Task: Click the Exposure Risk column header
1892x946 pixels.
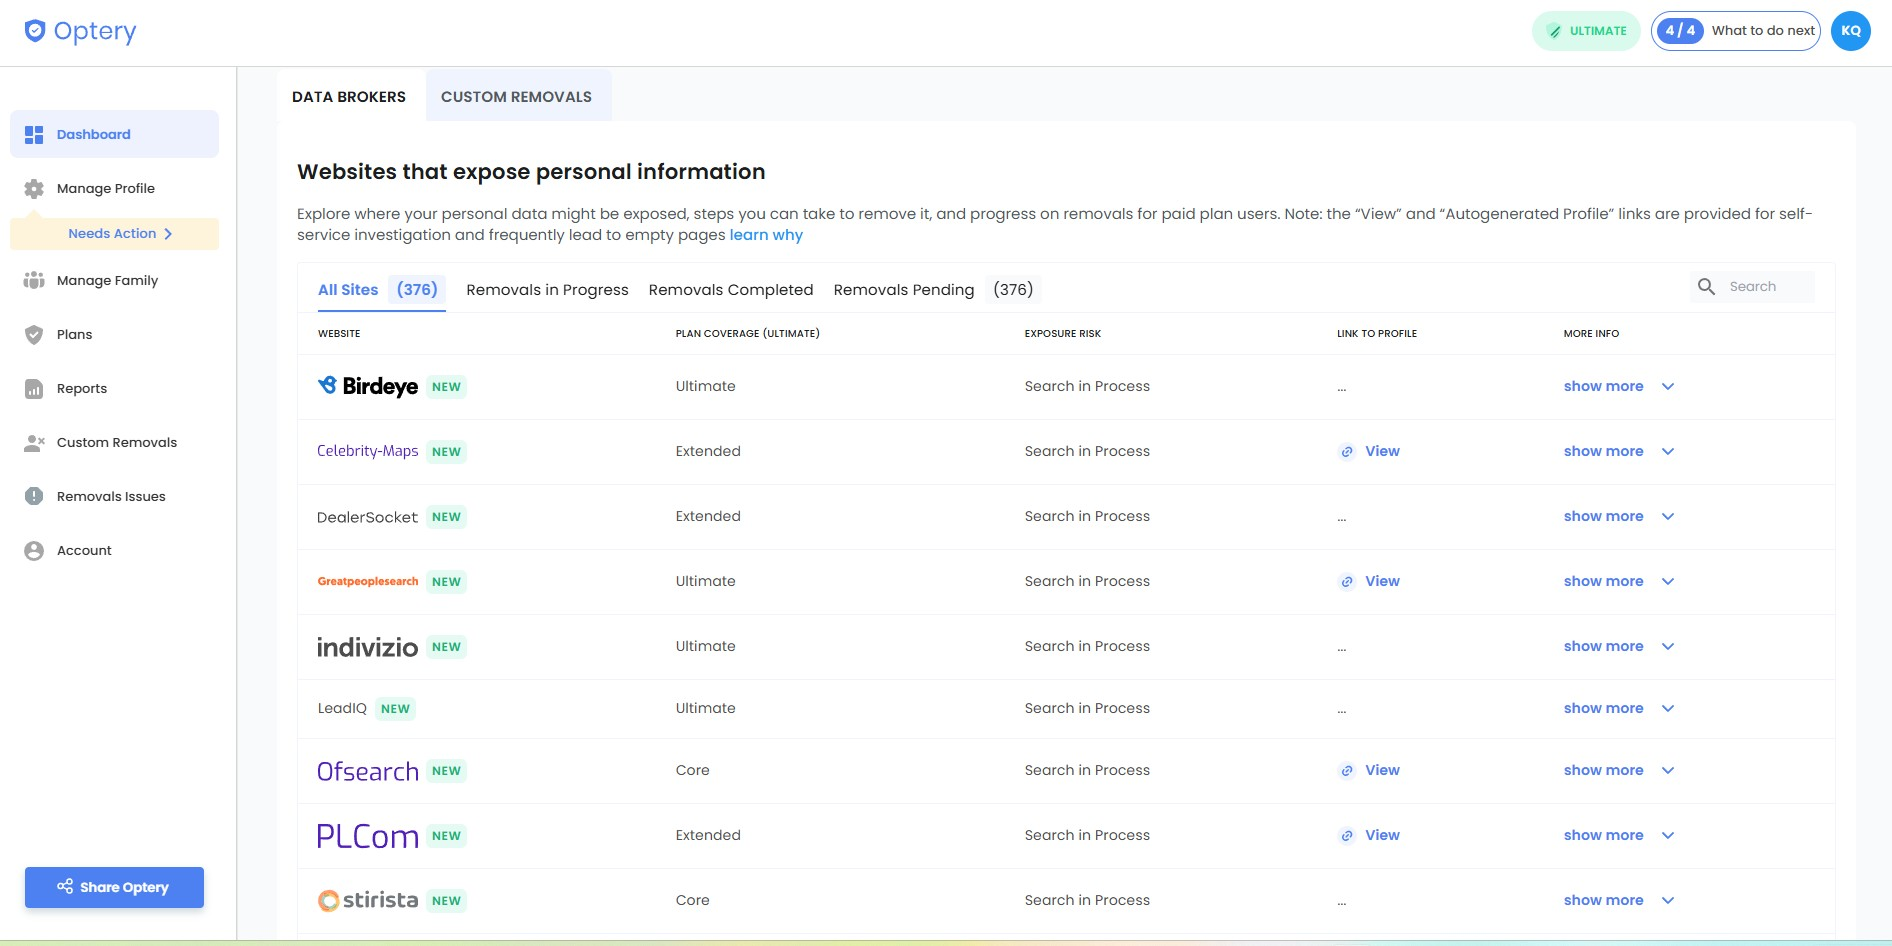Action: (1062, 334)
